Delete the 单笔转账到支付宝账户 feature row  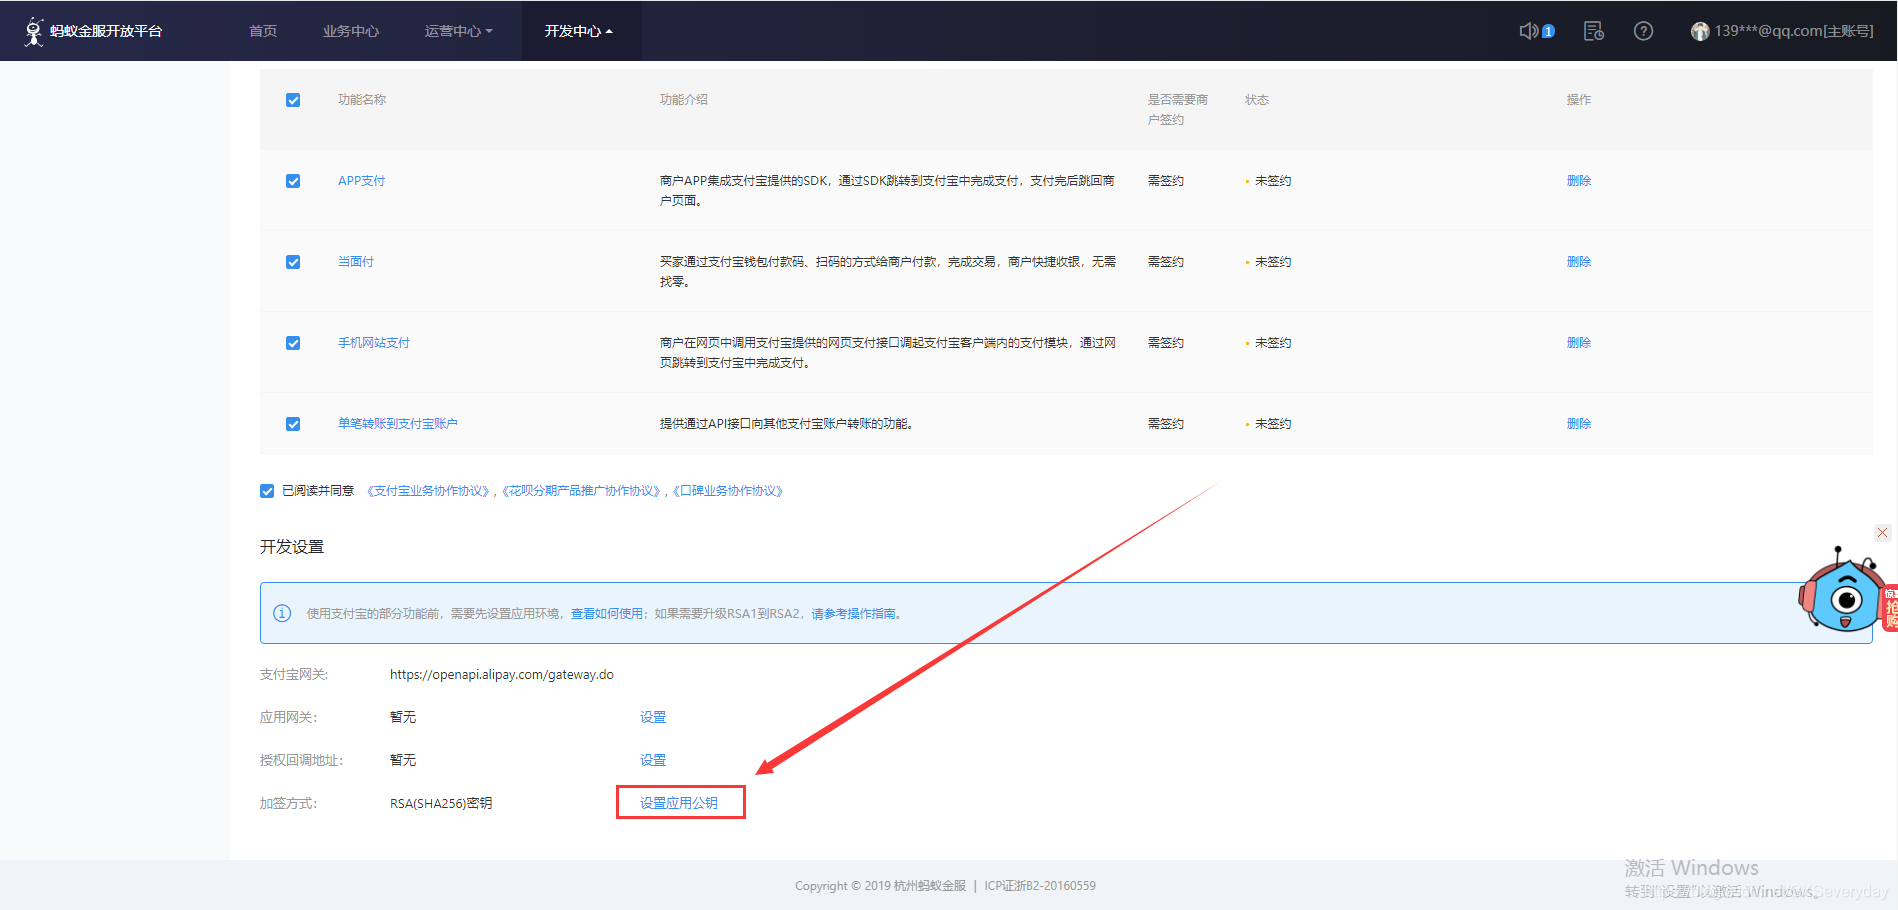coord(1579,424)
